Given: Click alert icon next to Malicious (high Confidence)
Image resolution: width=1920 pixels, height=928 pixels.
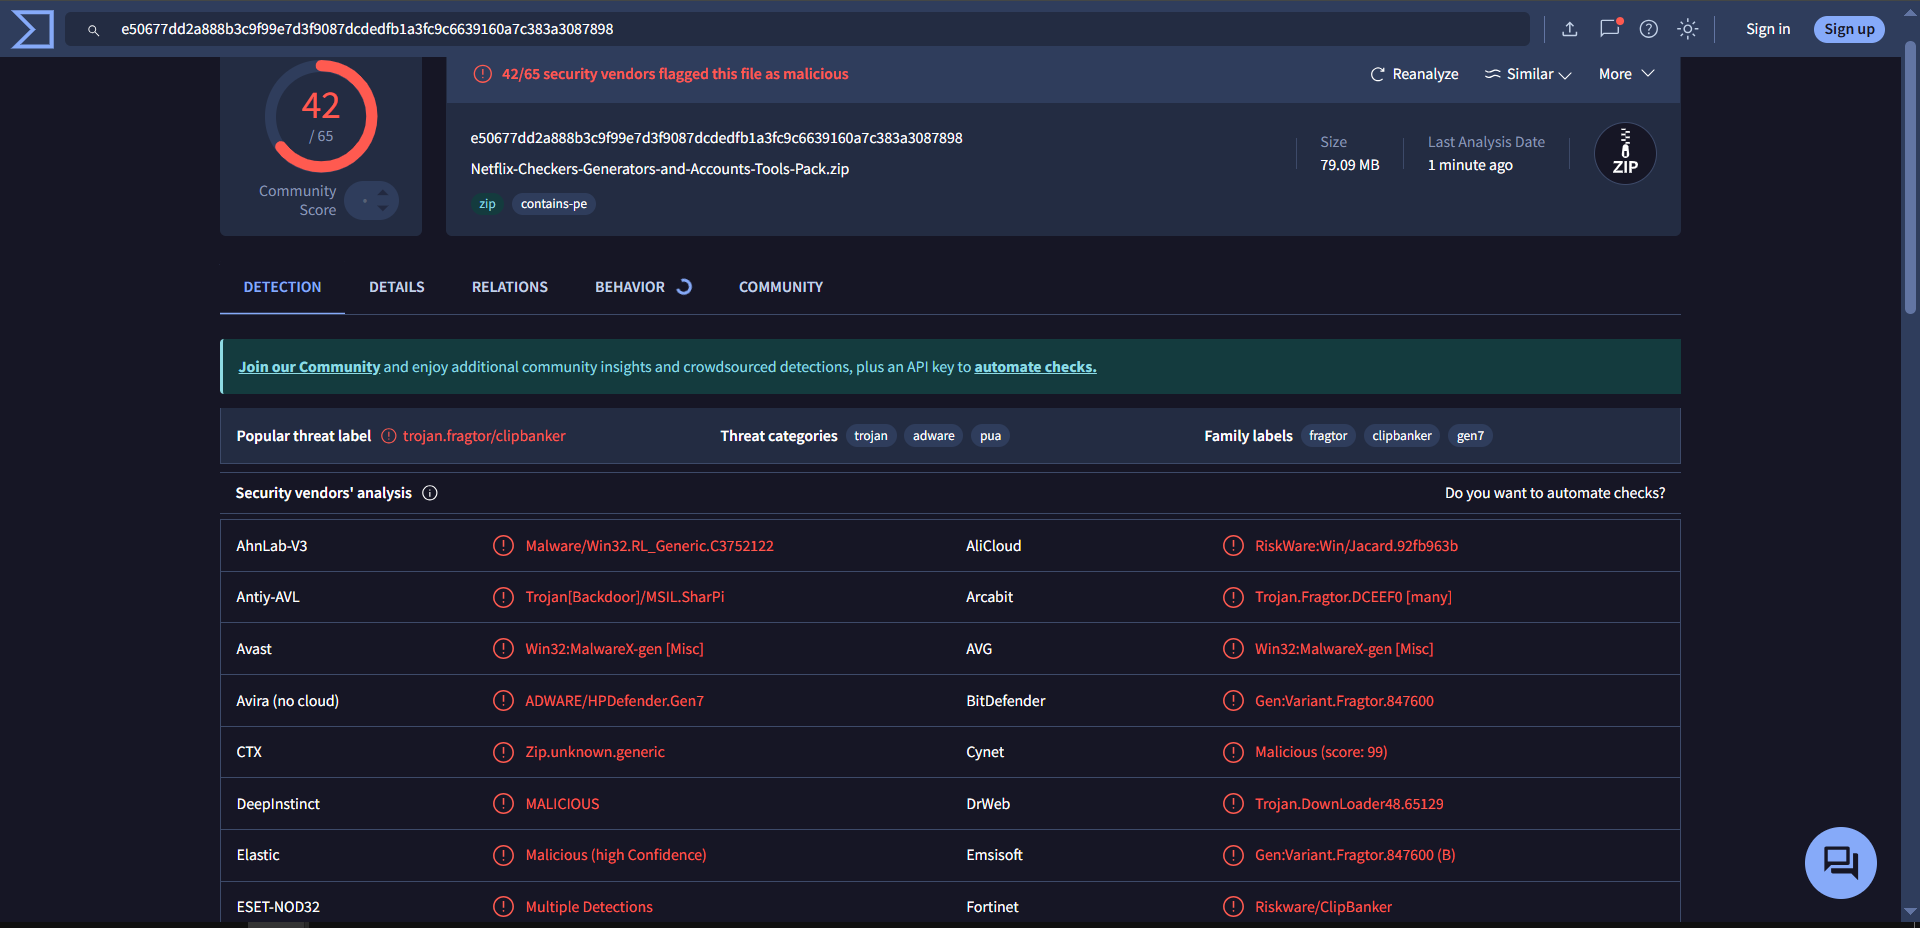Looking at the screenshot, I should 503,855.
